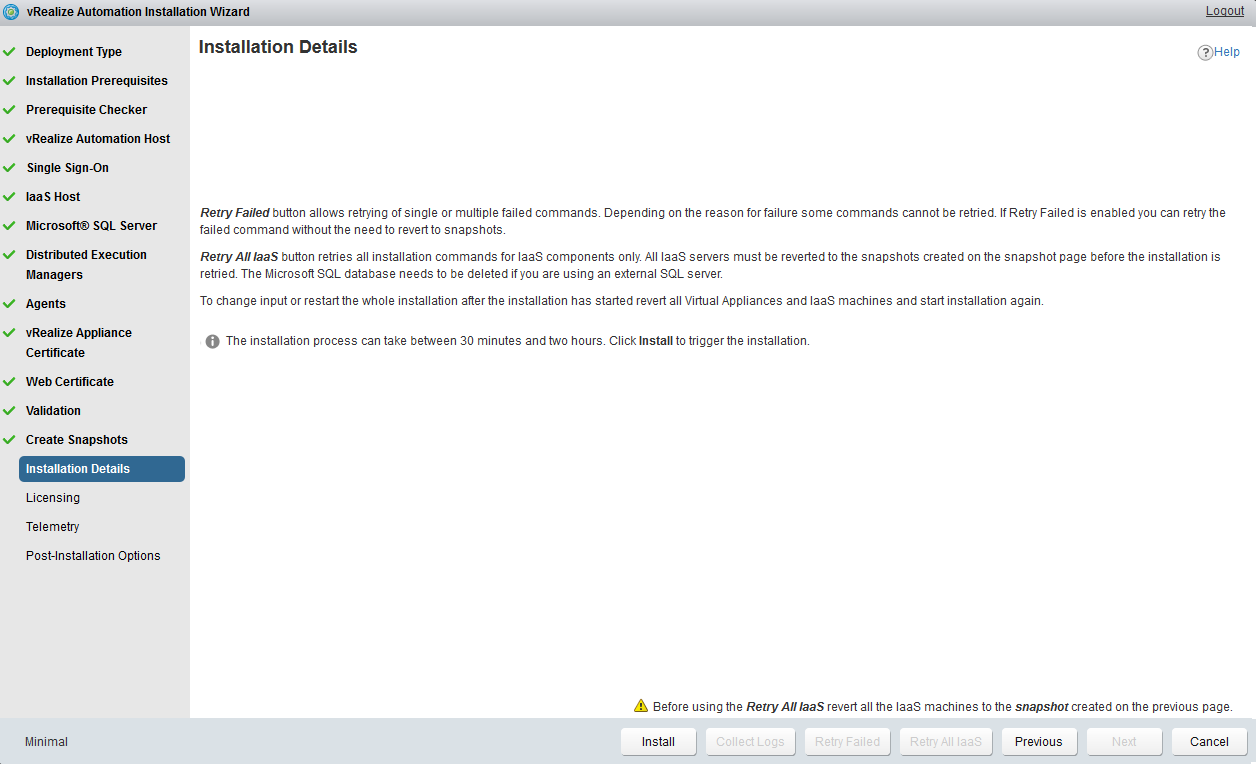This screenshot has height=764, width=1256.
Task: Open the Prerequisite Checker step
Action: click(x=86, y=110)
